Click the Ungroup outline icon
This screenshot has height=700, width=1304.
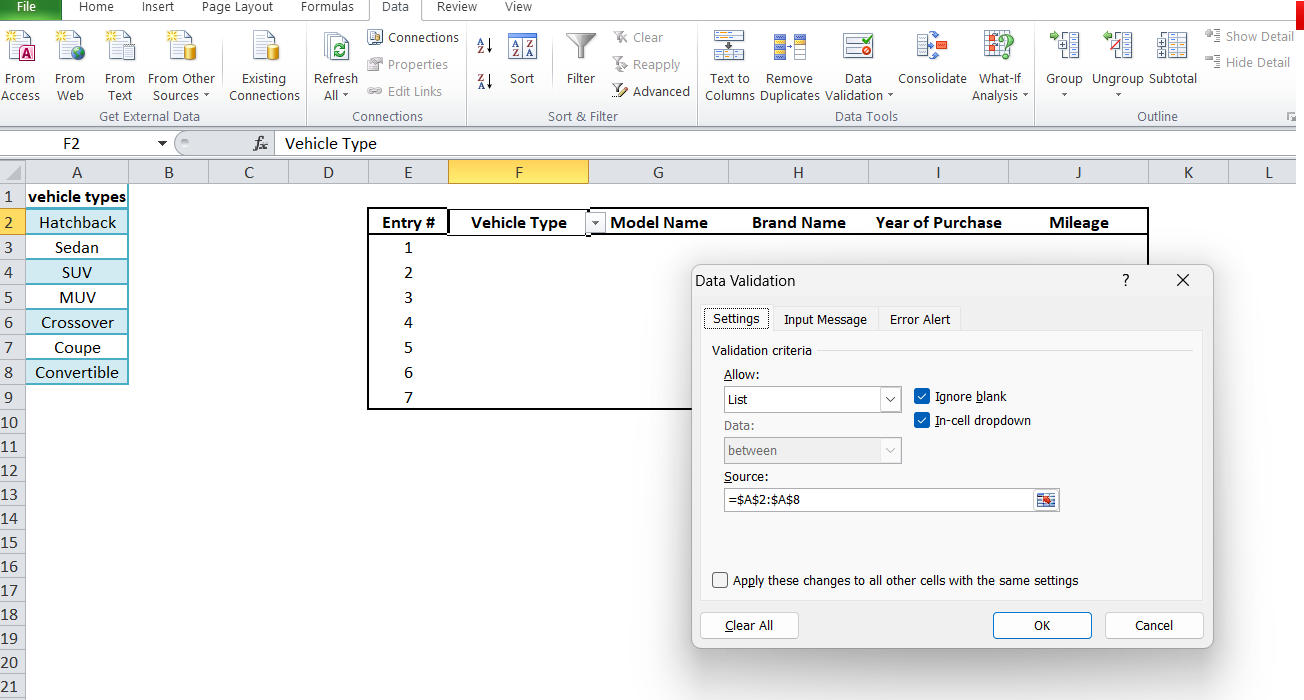[x=1117, y=47]
